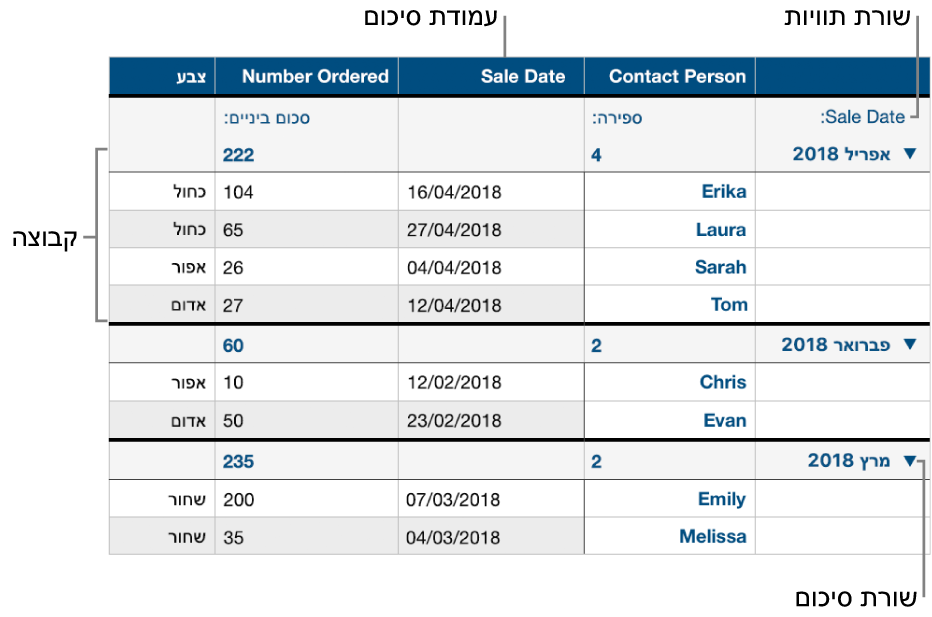Image resolution: width=932 pixels, height=617 pixels.
Task: Select the Contact Person column header
Action: (x=670, y=76)
